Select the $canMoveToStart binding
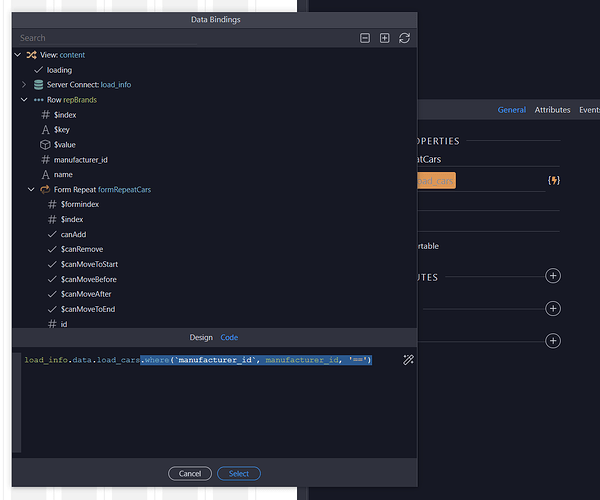Viewport: 600px width, 500px height. pos(88,264)
